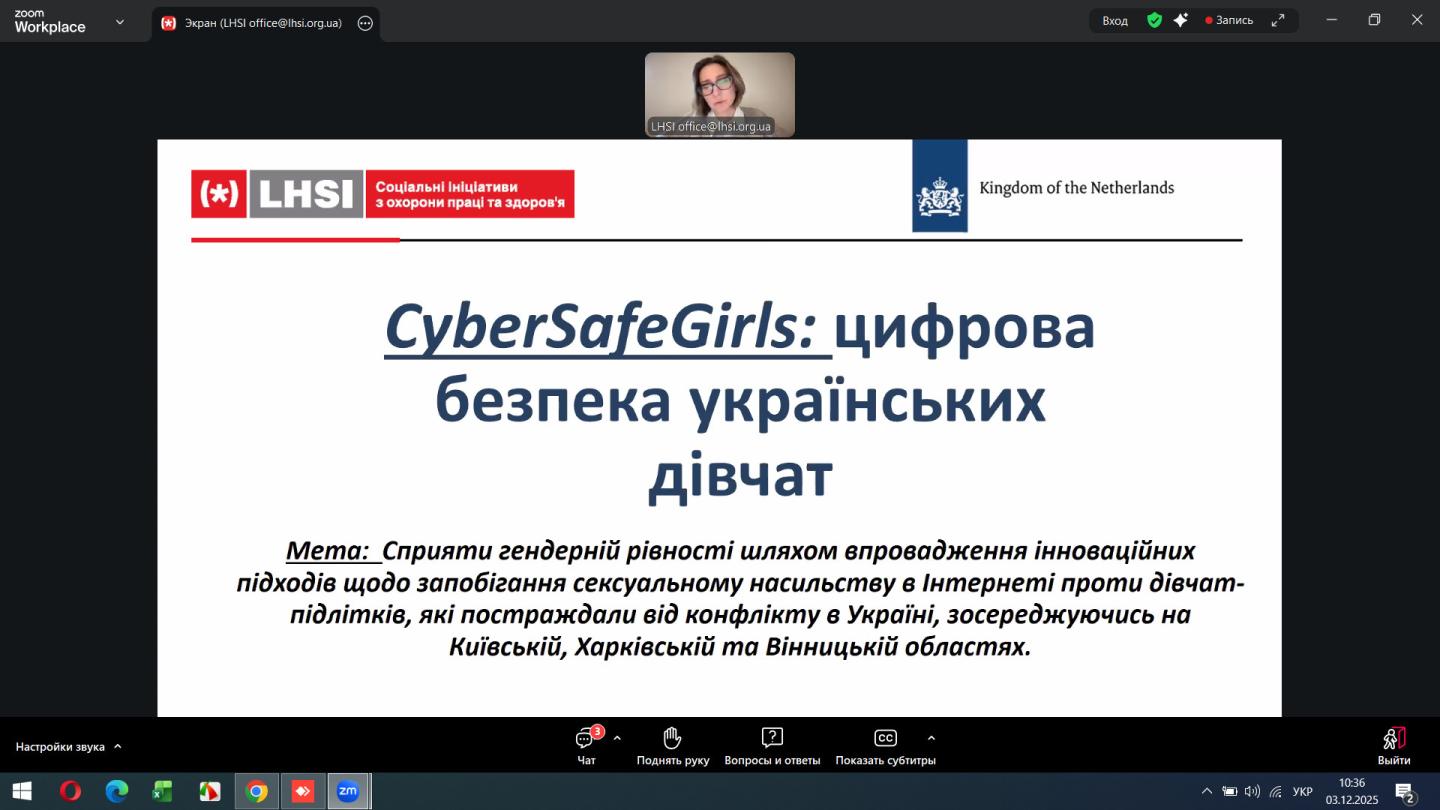Viewport: 1440px width, 810px height.
Task: Open the more options ellipsis on screen tab
Action: [365, 23]
